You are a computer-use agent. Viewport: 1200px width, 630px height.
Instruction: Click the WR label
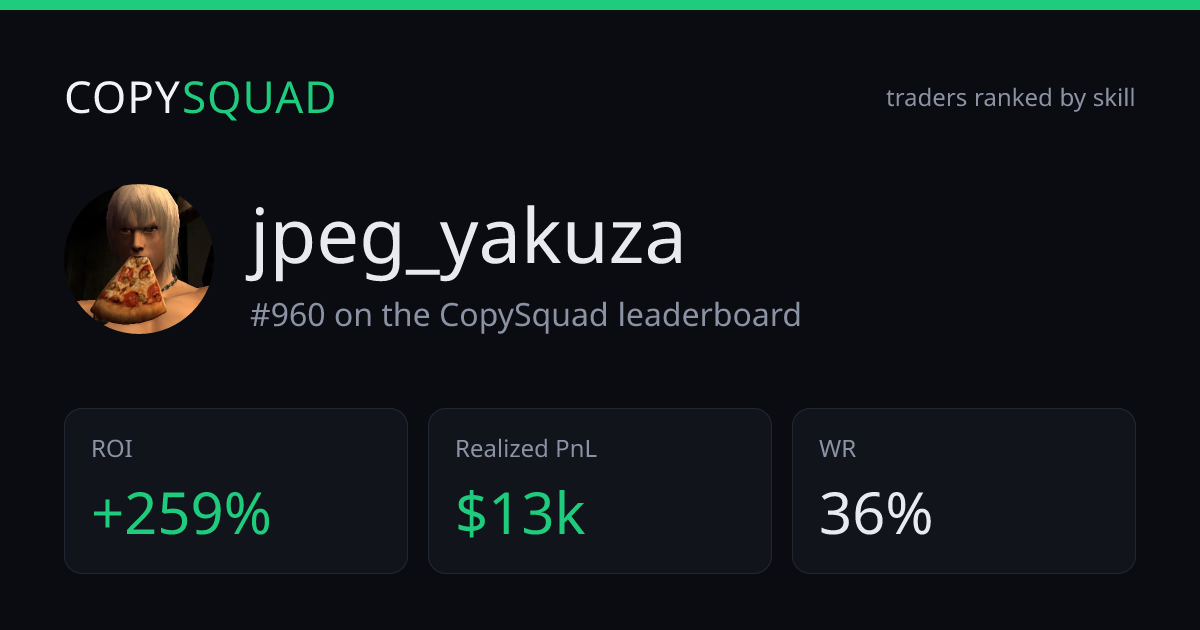click(x=837, y=449)
